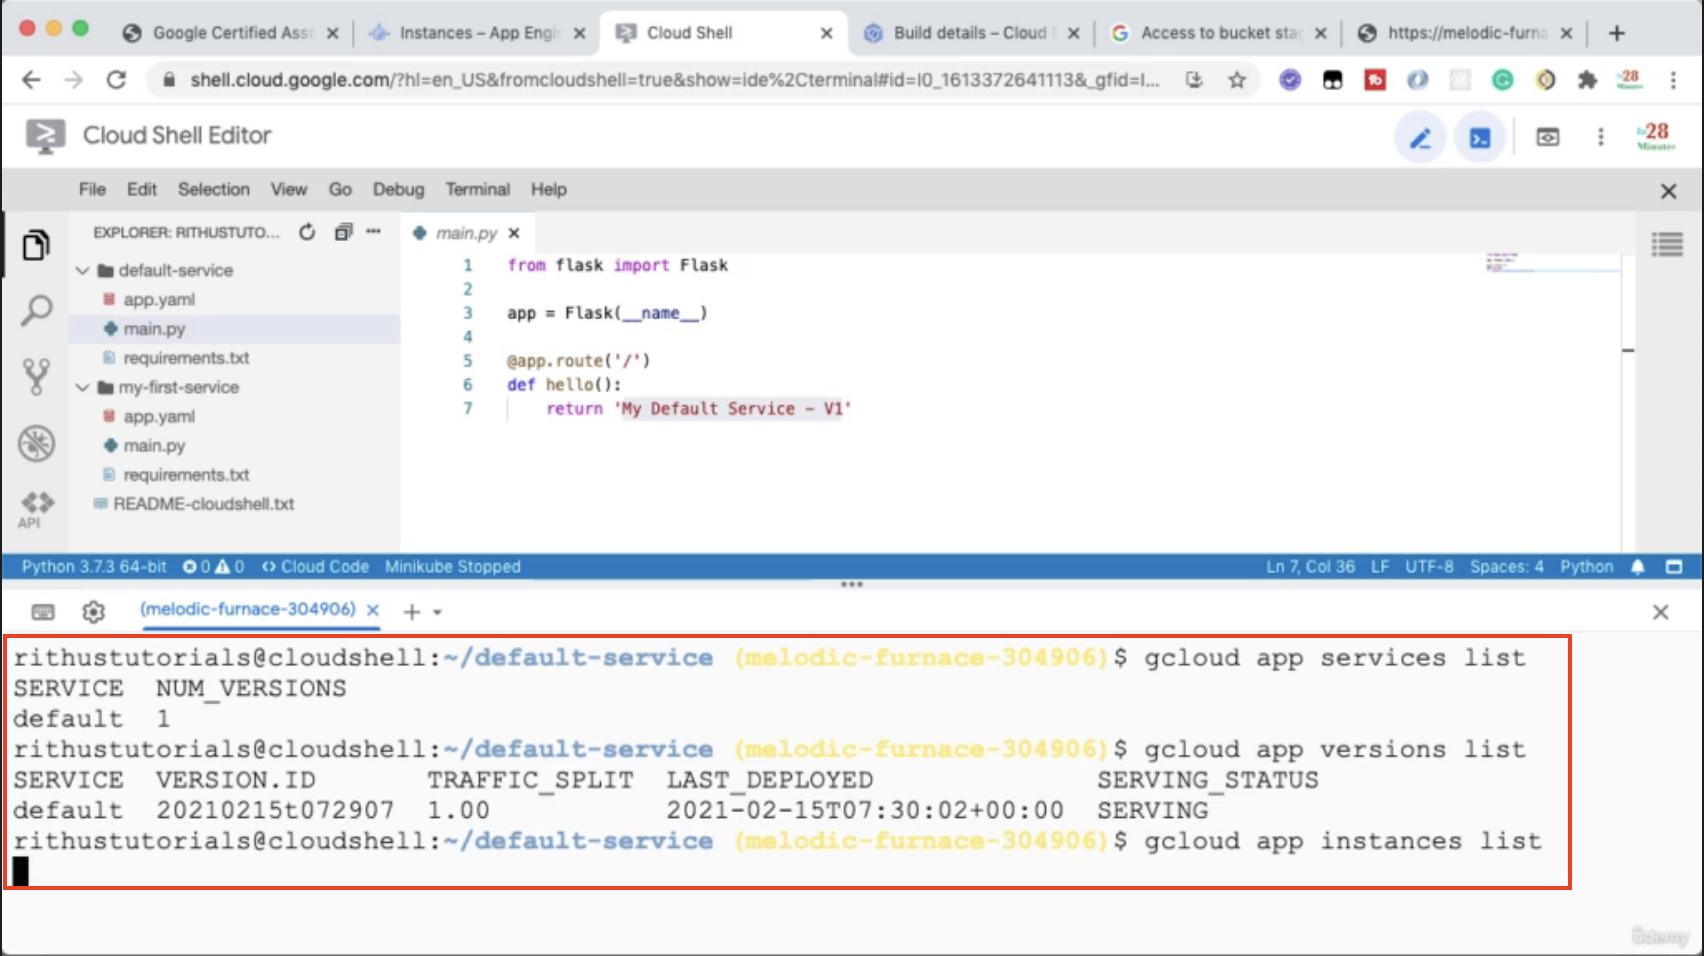The image size is (1704, 956).
Task: Click install app icon in address bar
Action: (x=1194, y=80)
